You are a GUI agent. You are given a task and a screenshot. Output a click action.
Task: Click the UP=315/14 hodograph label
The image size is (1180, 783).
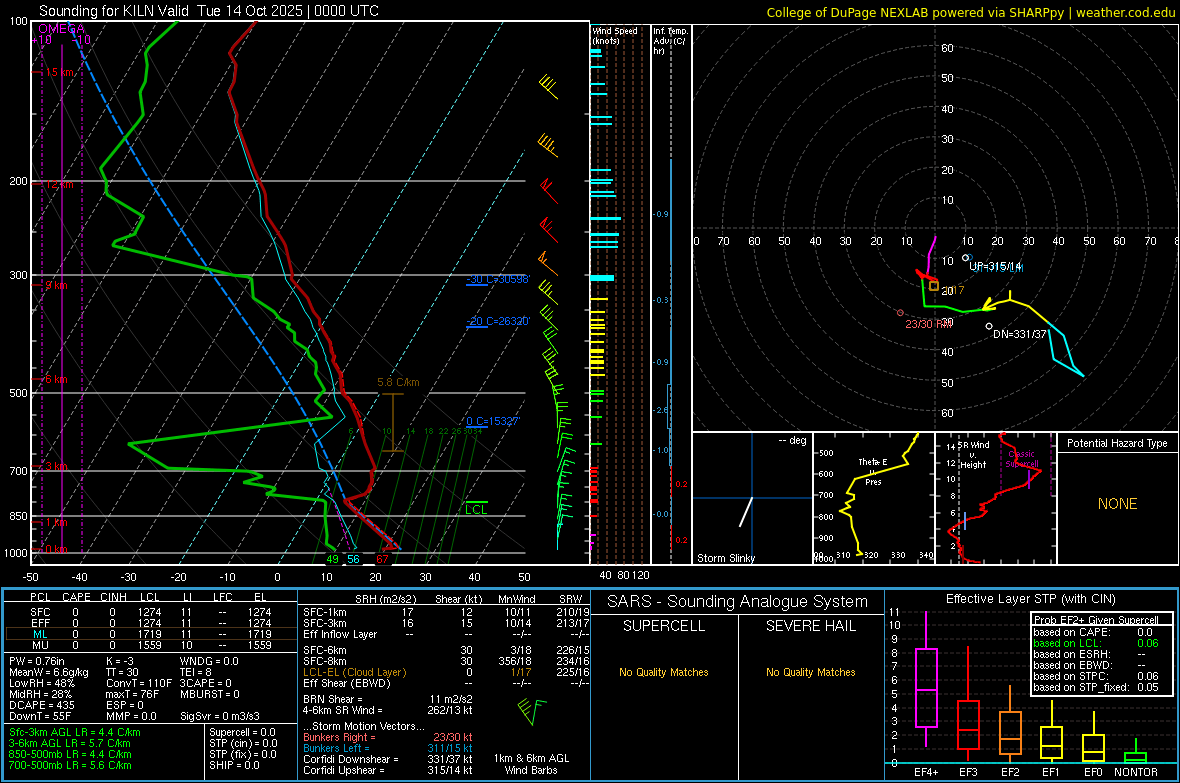point(996,267)
